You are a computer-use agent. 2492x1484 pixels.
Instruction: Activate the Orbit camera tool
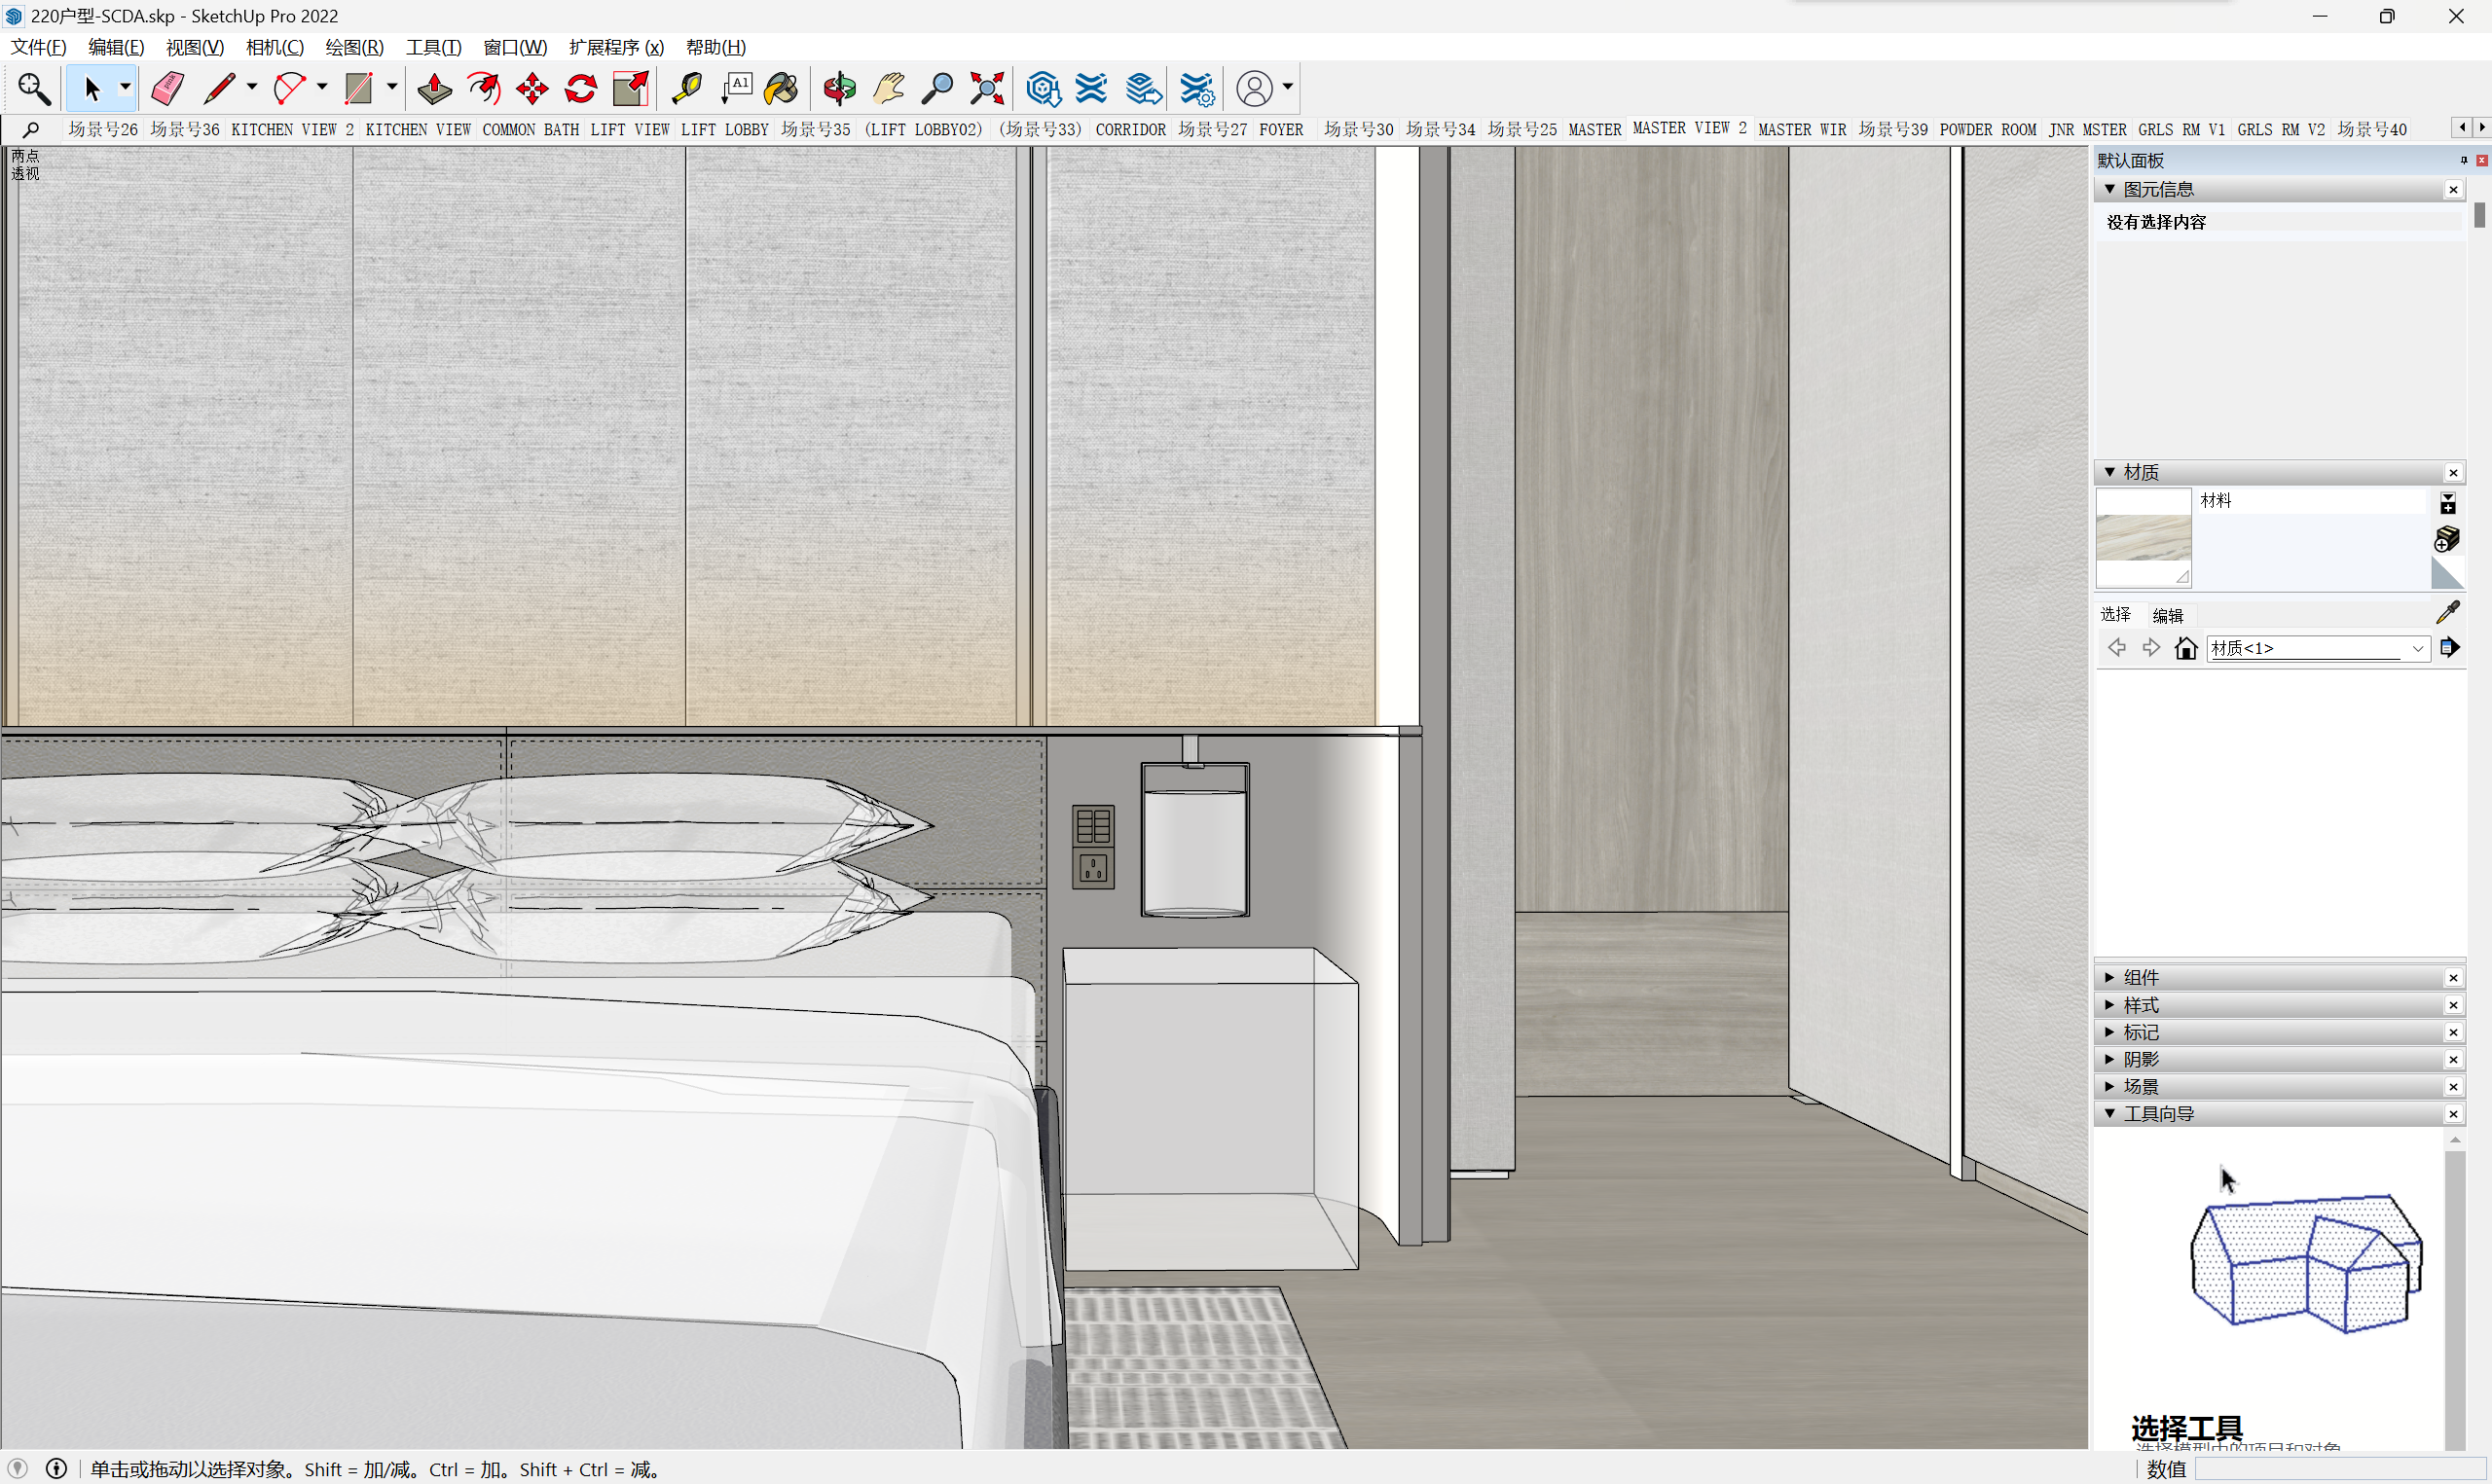839,89
